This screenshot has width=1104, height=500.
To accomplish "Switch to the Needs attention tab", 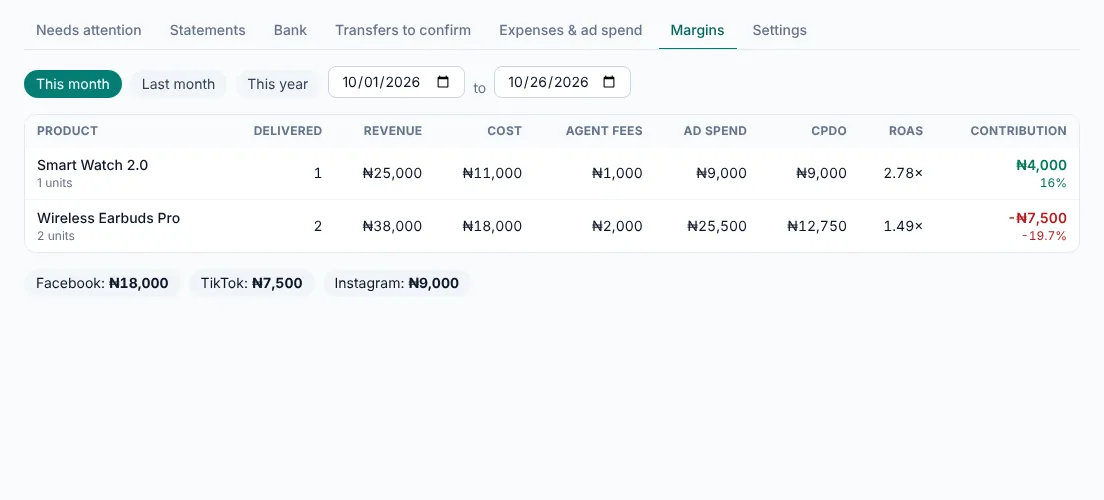I will click(89, 30).
